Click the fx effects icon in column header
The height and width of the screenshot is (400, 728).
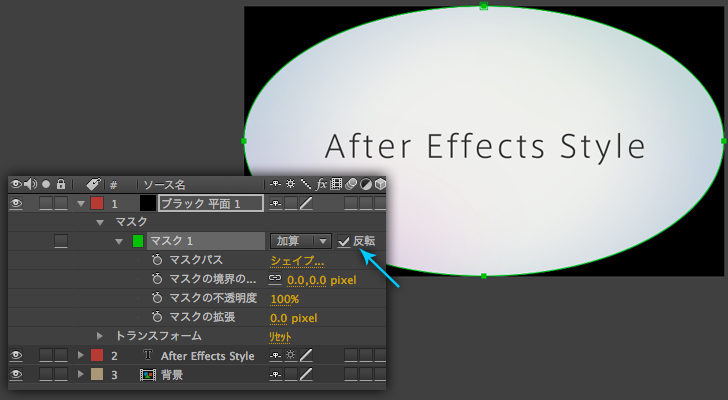click(321, 184)
